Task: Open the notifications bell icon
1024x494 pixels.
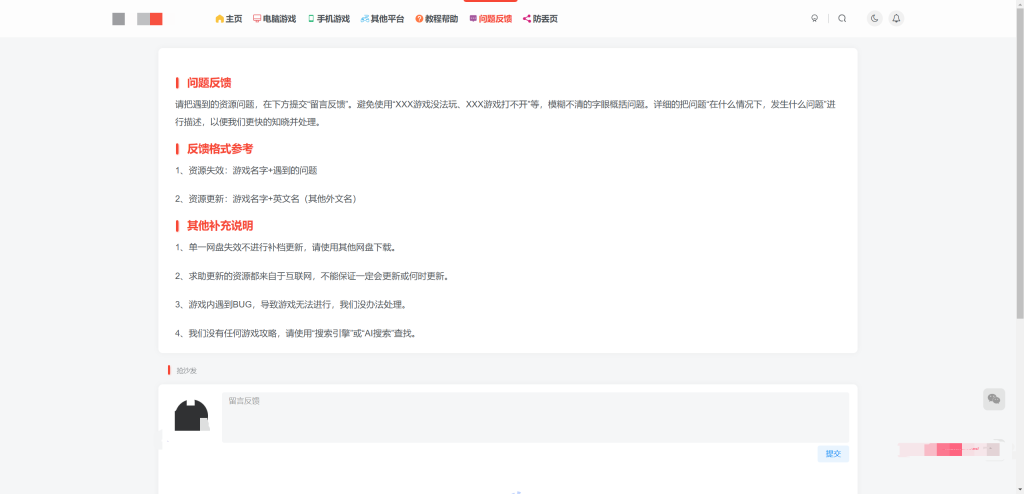Action: point(897,18)
